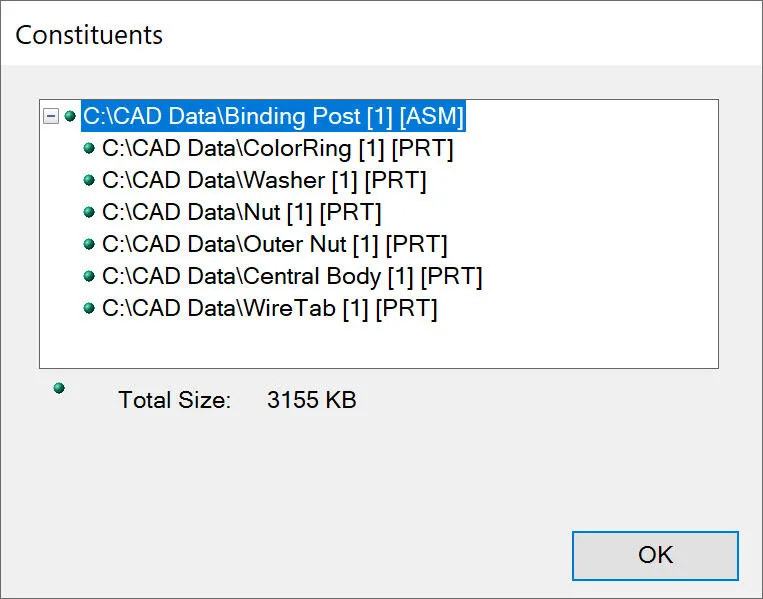Click the green dot next to WireTab

tap(89, 308)
